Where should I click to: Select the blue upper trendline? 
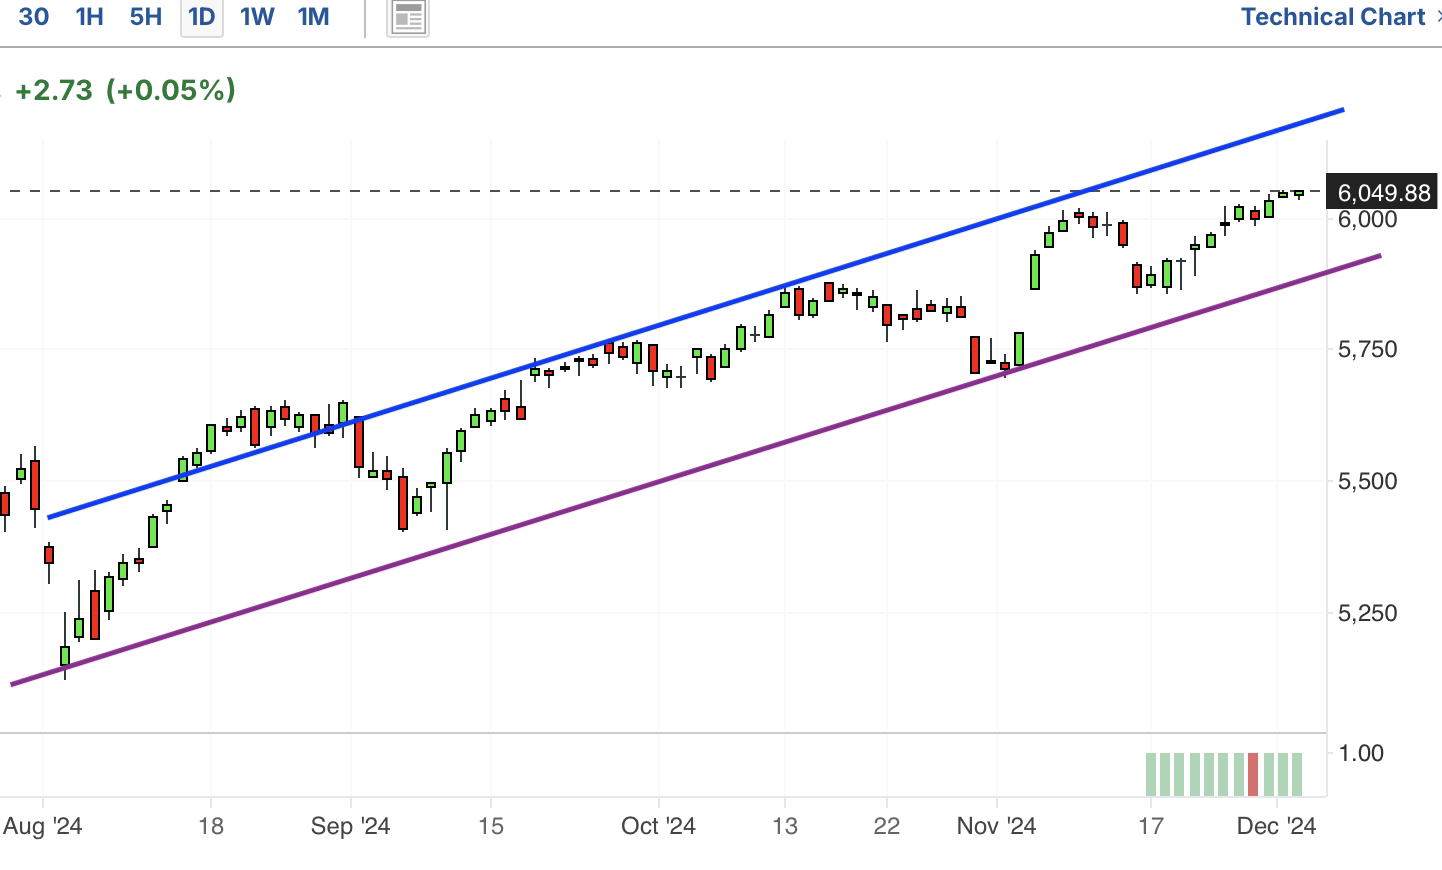point(696,314)
